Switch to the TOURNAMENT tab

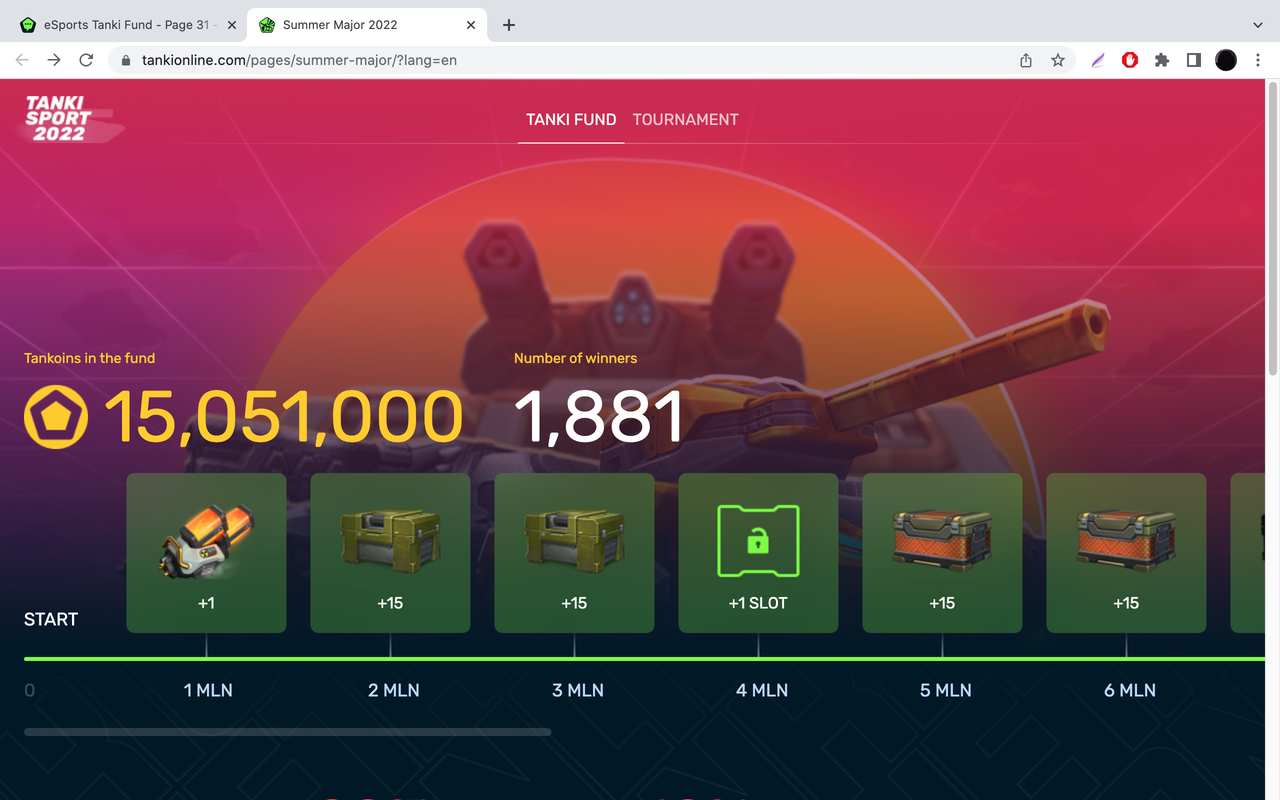(686, 119)
